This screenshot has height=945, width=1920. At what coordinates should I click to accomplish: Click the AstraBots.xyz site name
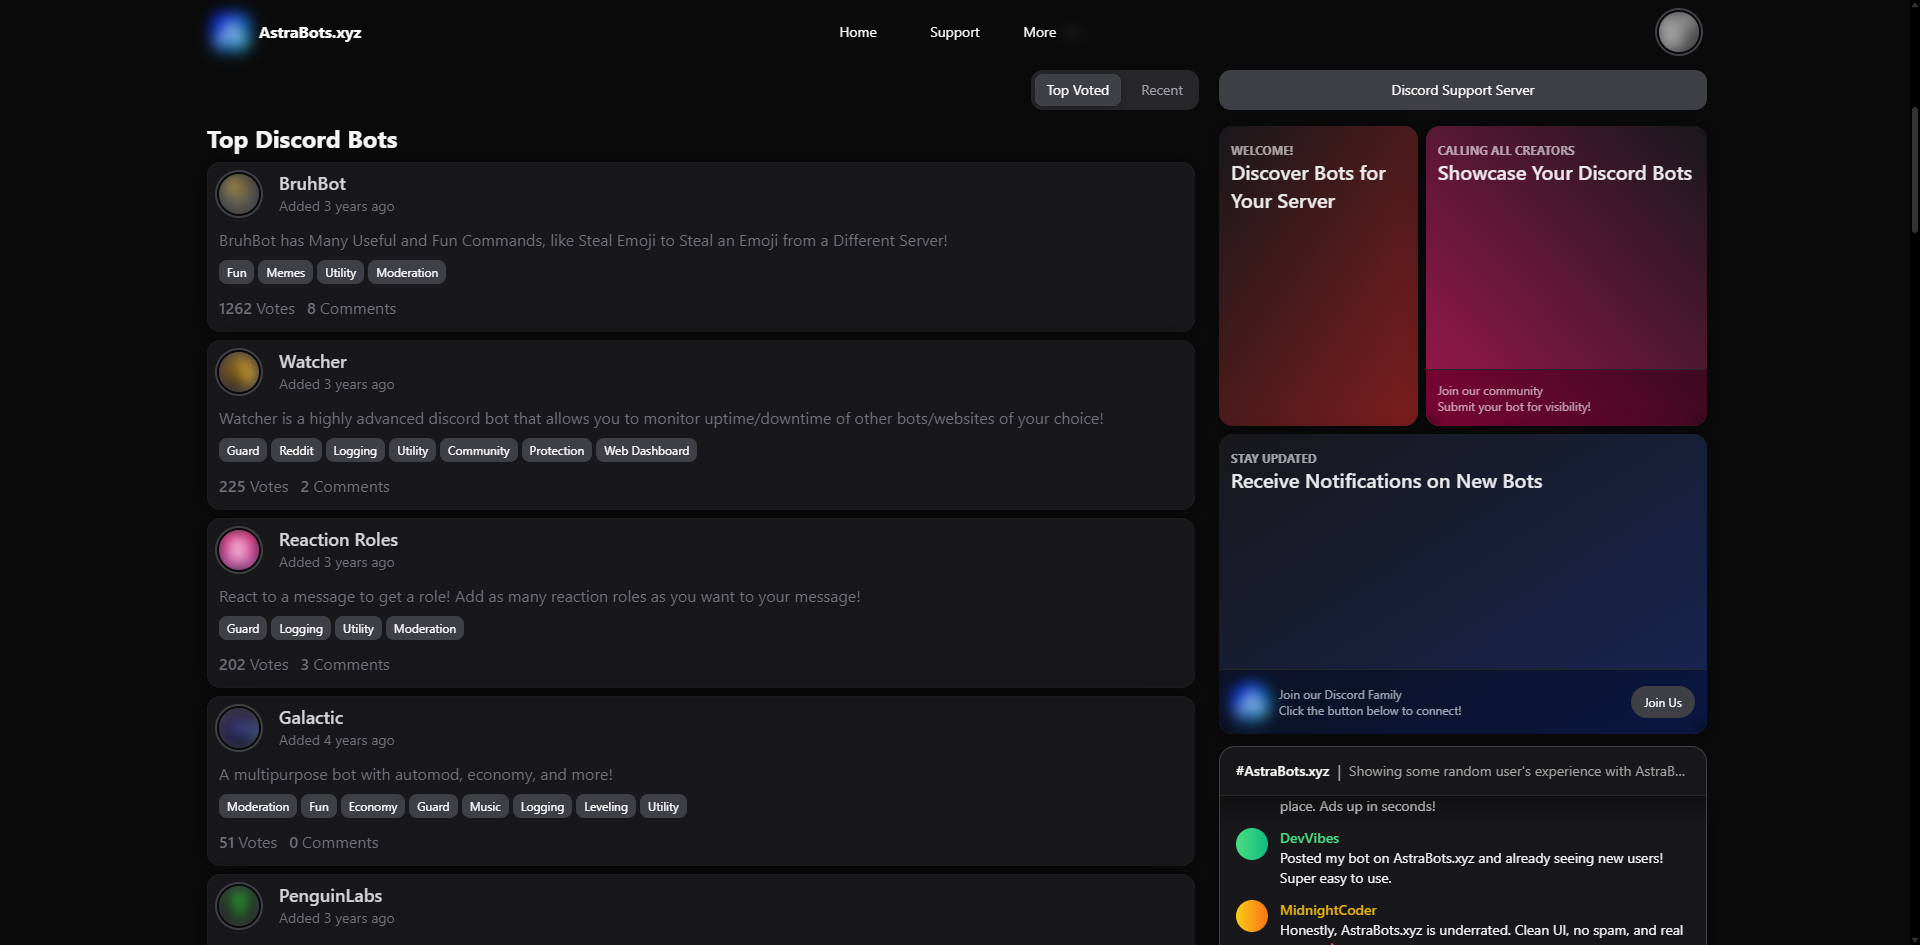pos(310,32)
